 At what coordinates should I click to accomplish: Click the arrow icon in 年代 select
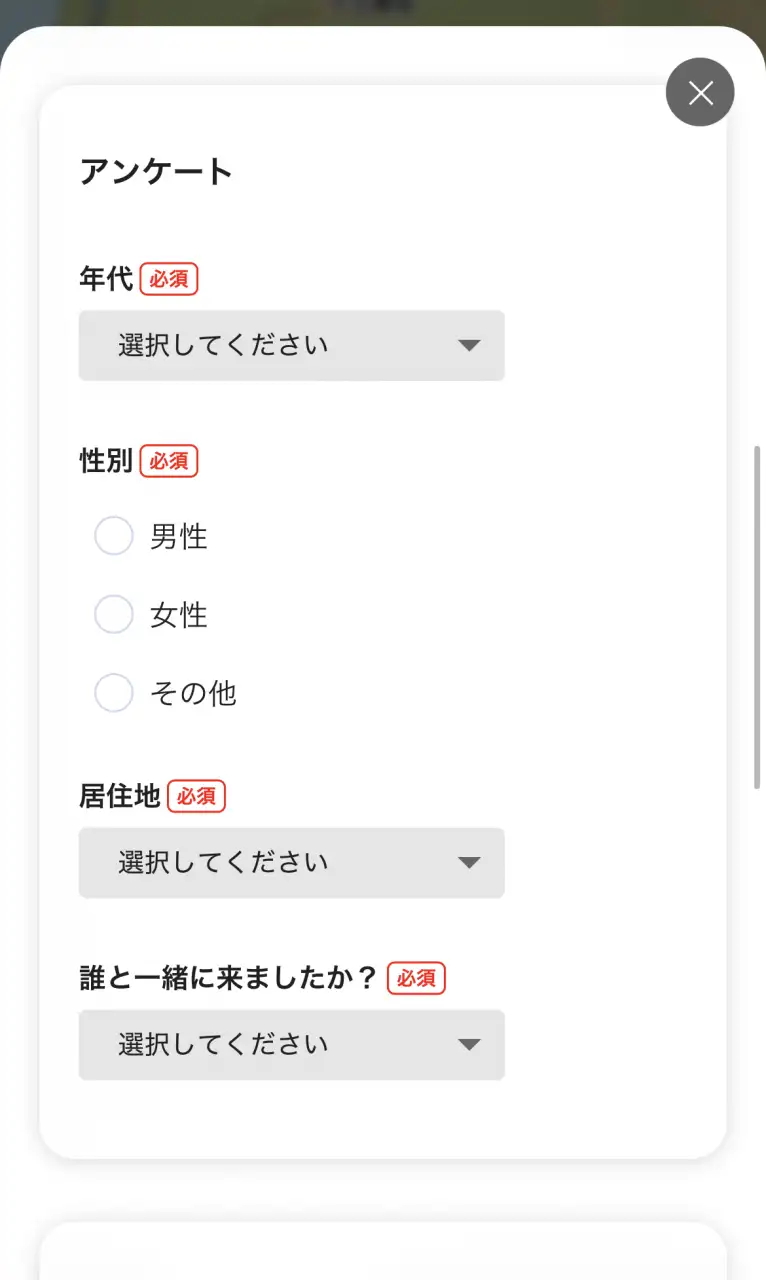coord(469,346)
